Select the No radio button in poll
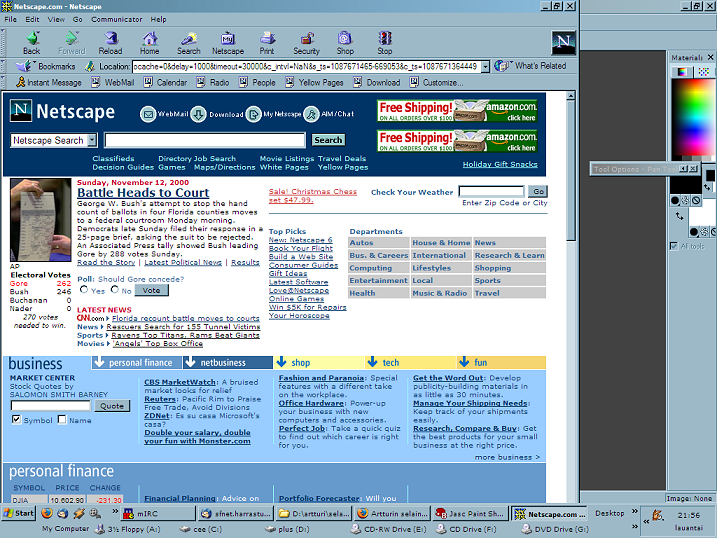The width and height of the screenshot is (717, 538). (115, 289)
